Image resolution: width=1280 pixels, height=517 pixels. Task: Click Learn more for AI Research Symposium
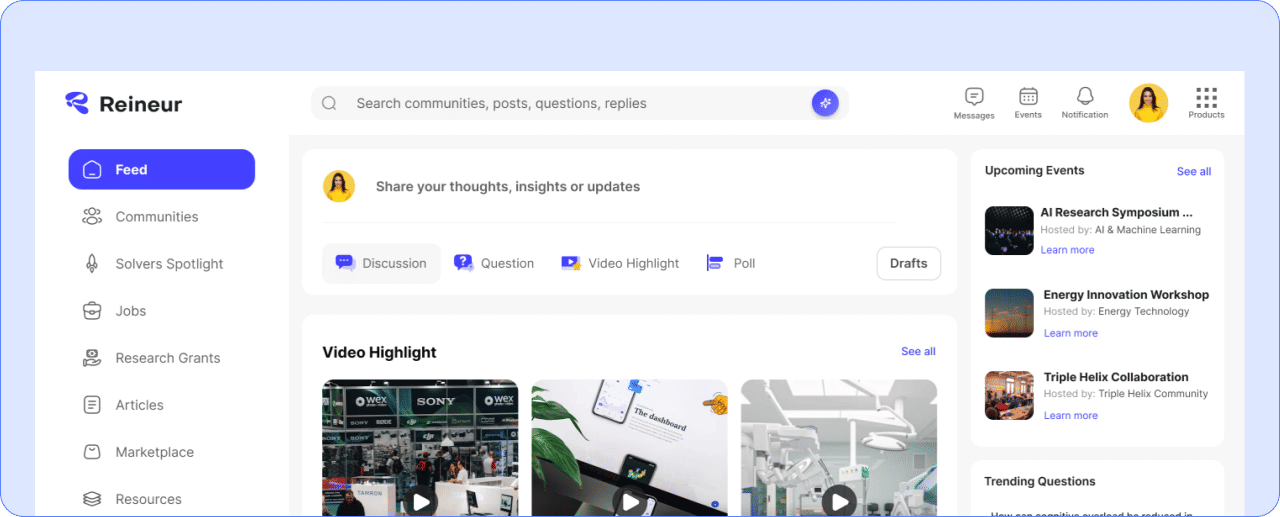(x=1067, y=250)
